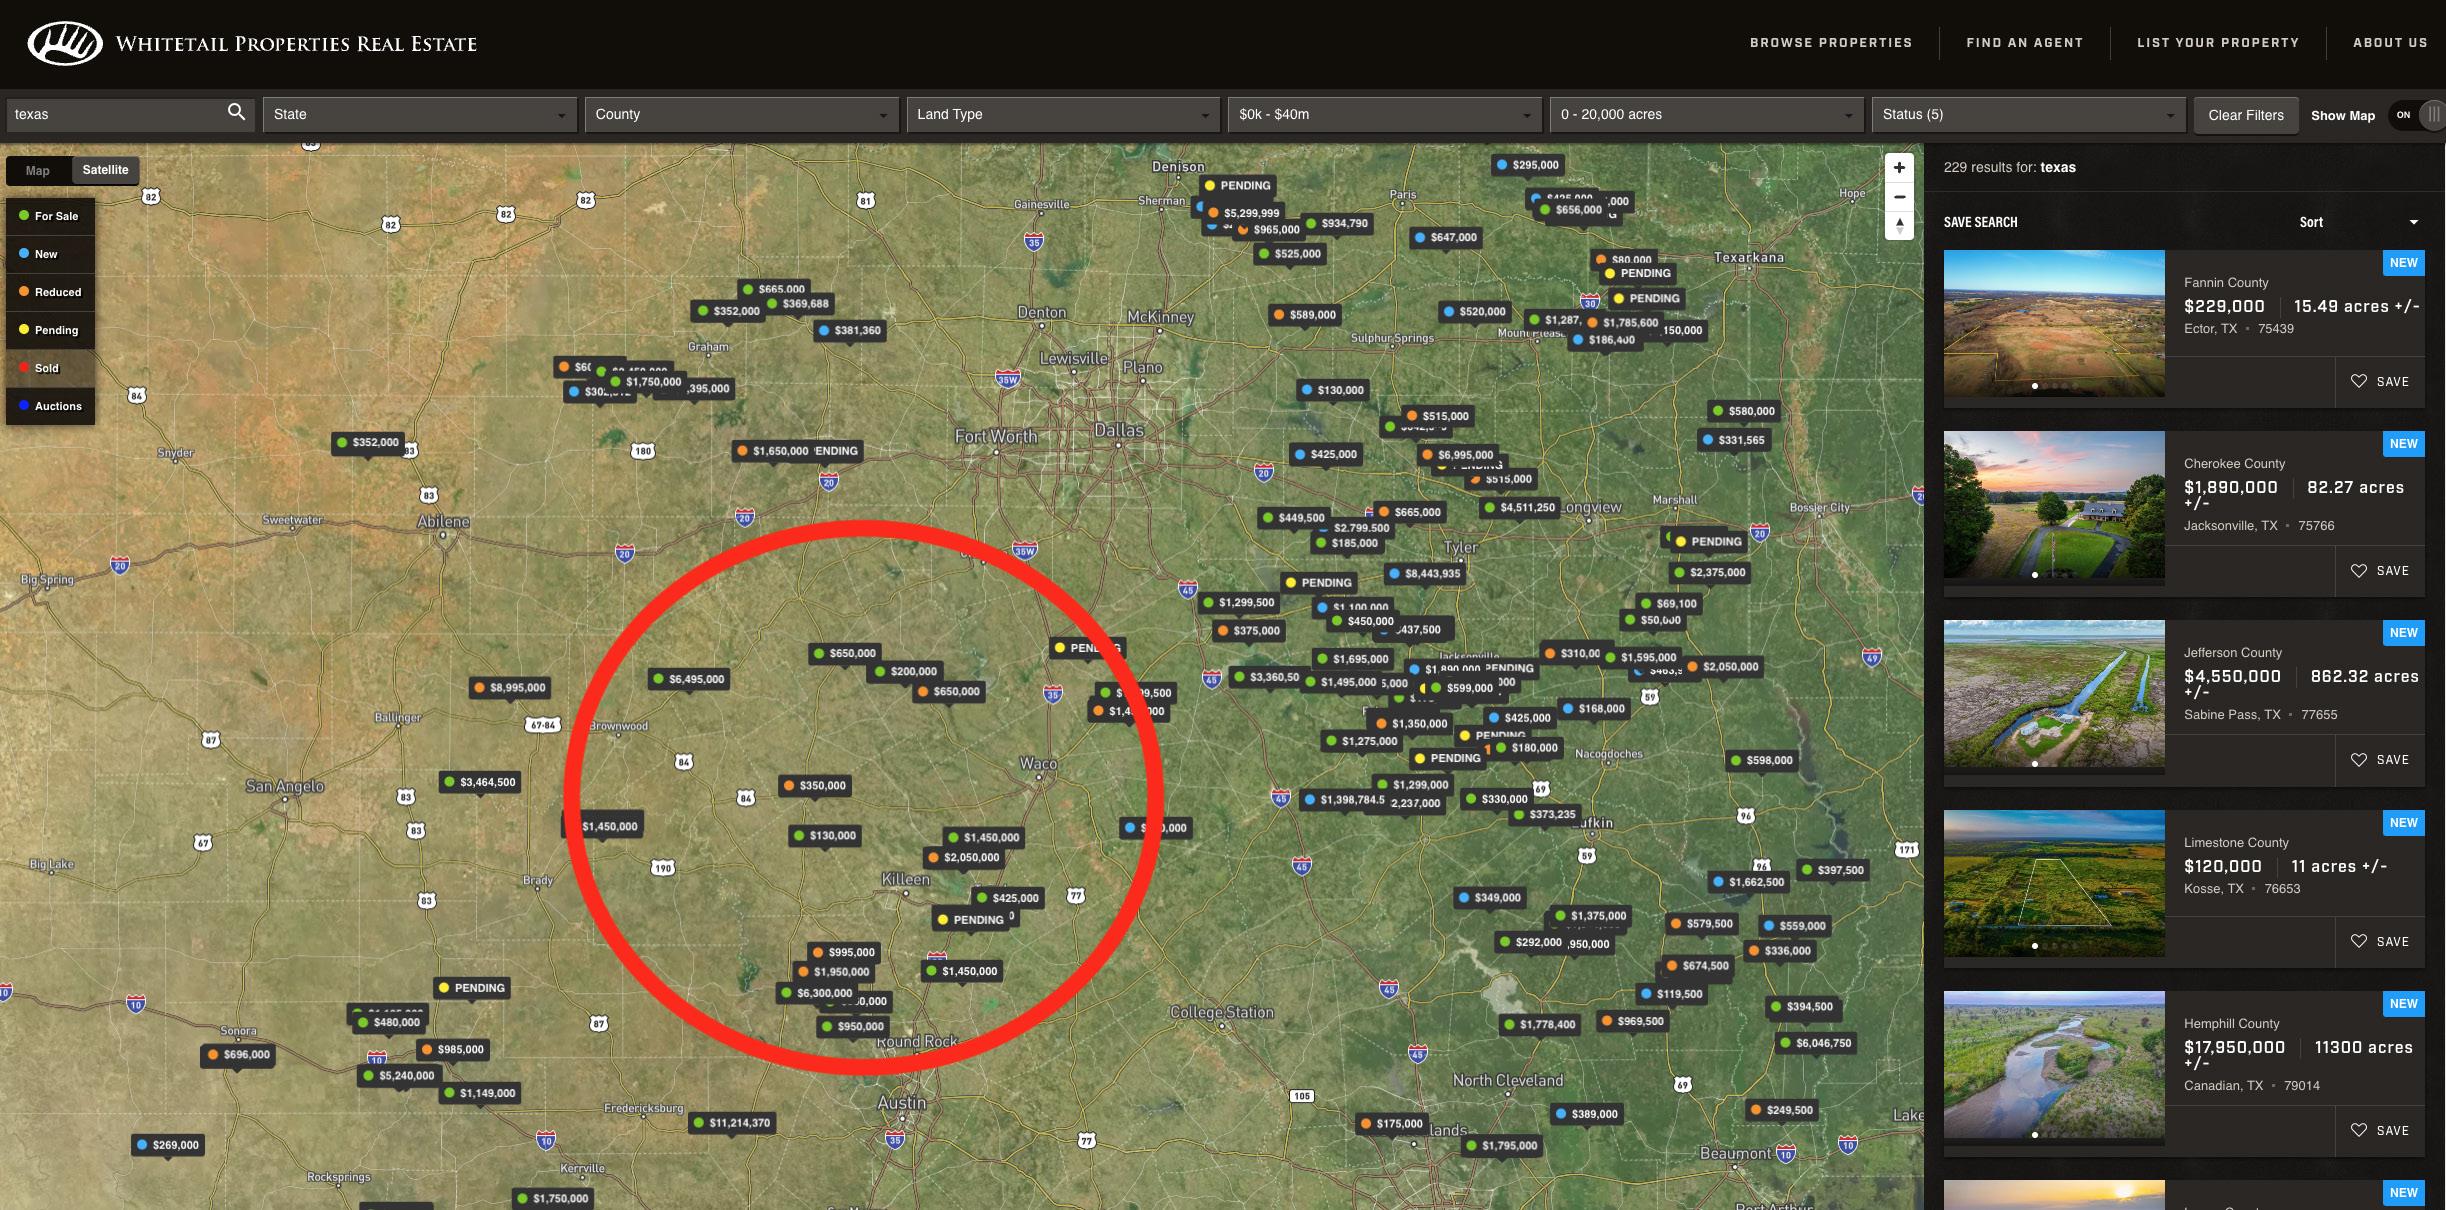Open the $5,240,000 map marker
Viewport: 2446px width, 1210px height.
(x=399, y=1076)
